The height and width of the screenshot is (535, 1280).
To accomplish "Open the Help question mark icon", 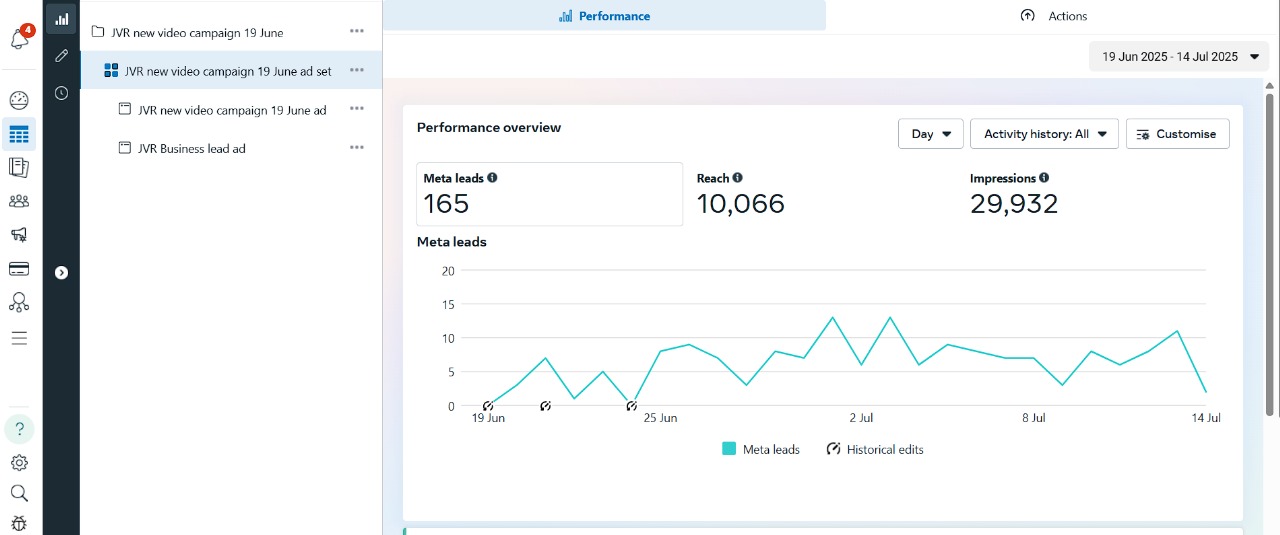I will click(x=19, y=429).
